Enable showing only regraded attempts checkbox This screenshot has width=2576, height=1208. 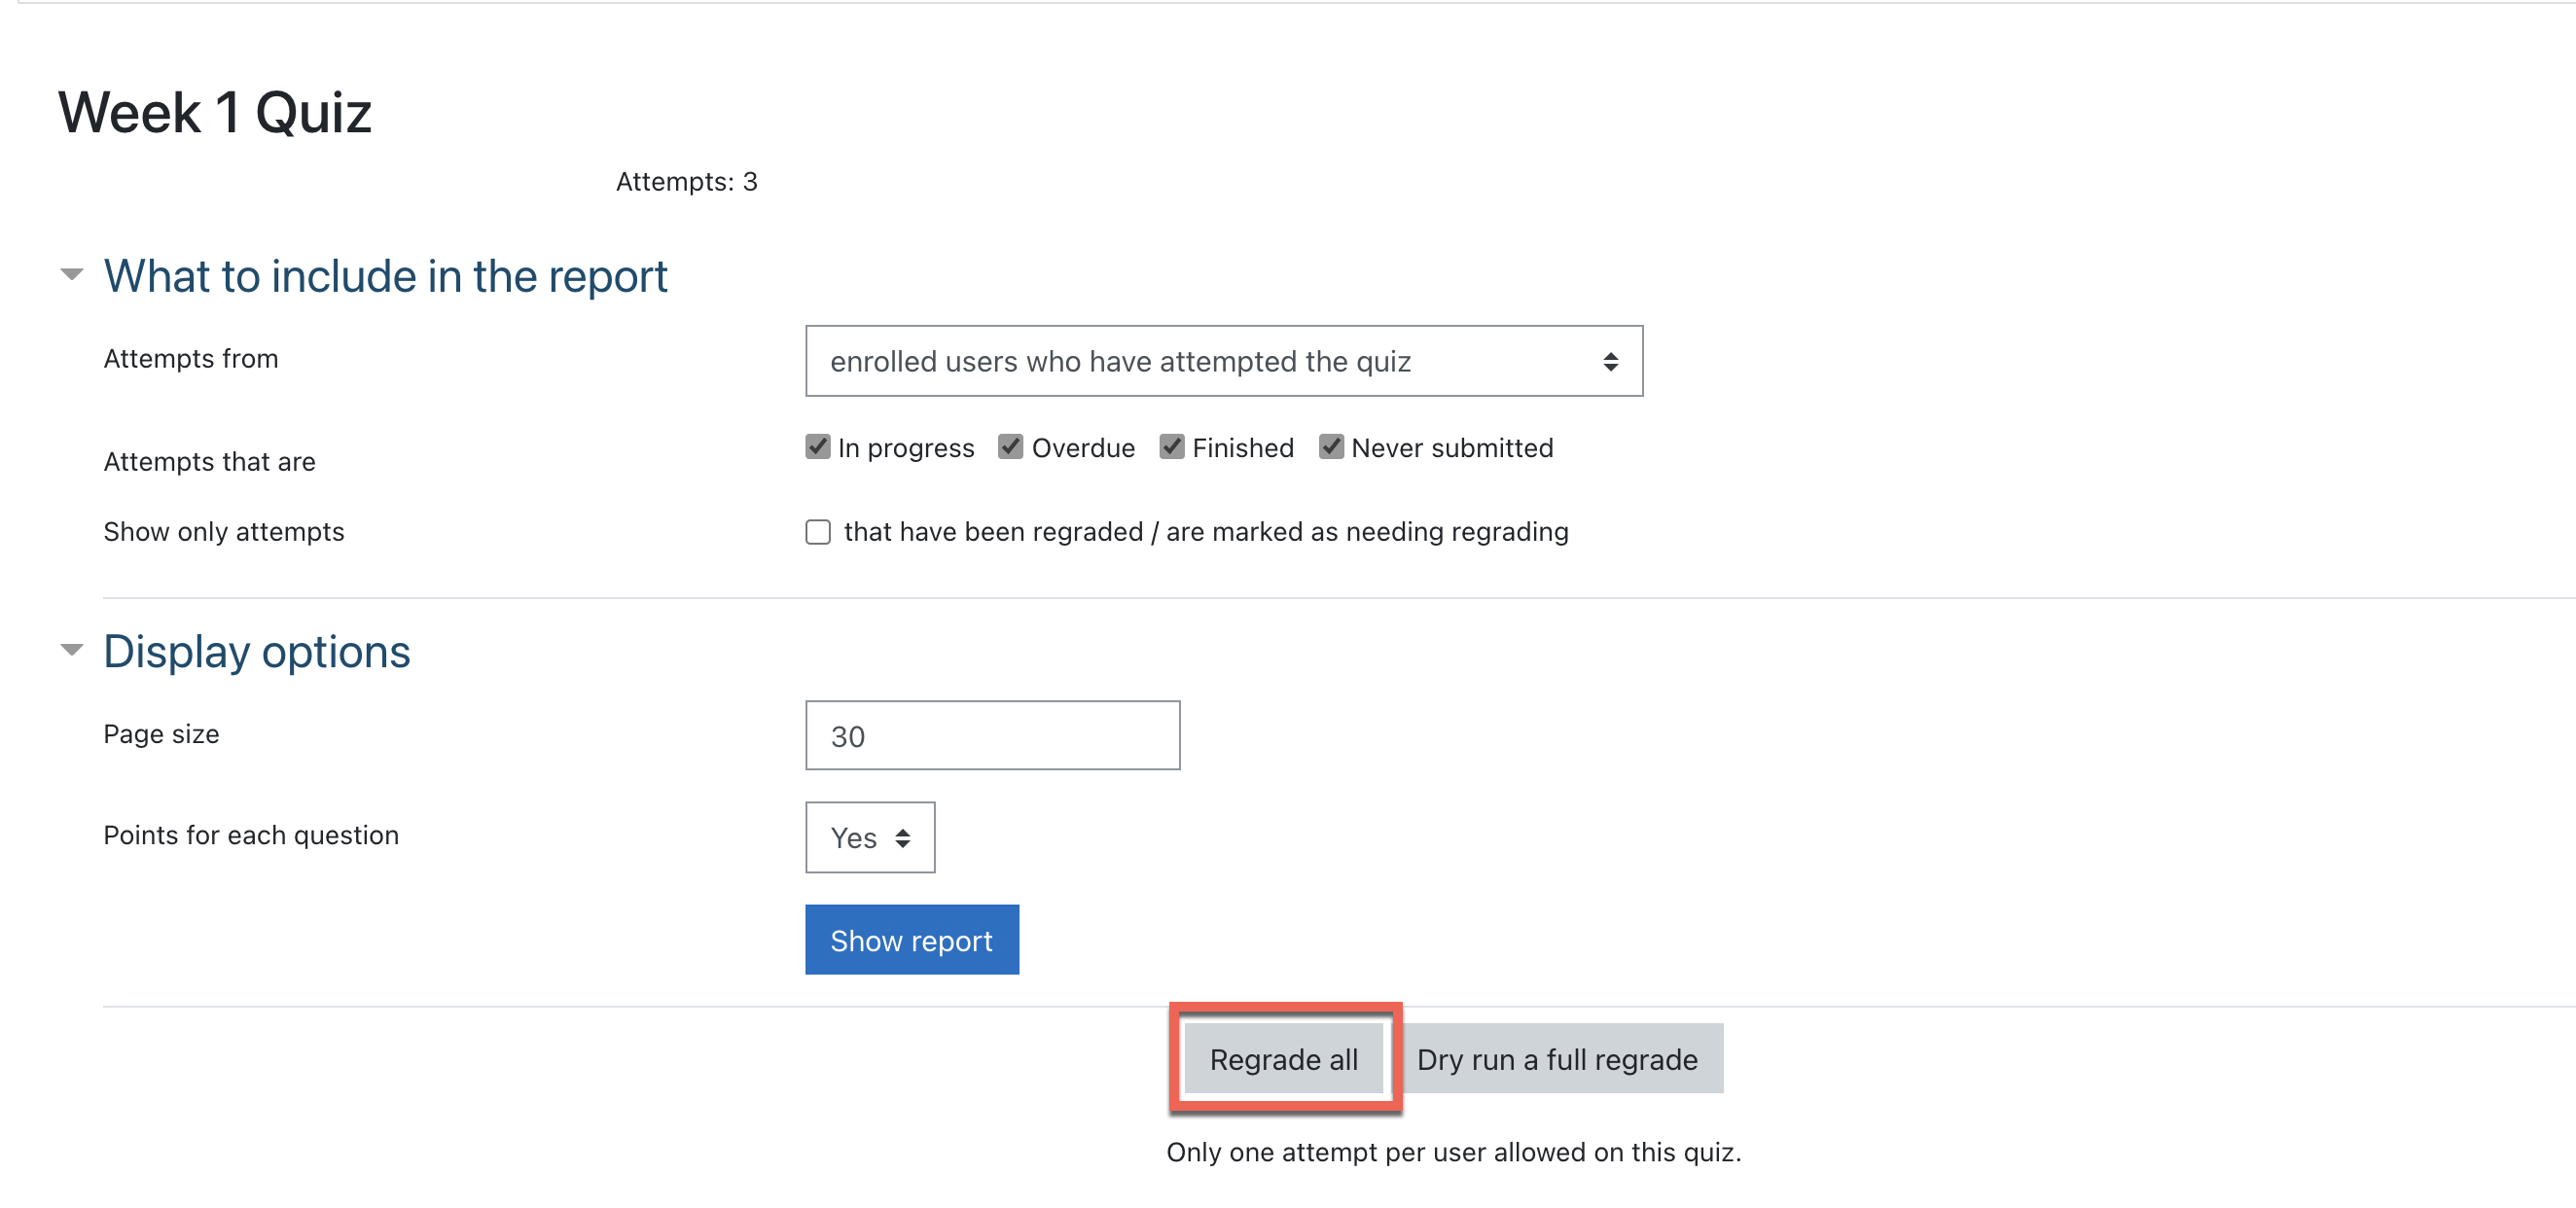tap(818, 532)
